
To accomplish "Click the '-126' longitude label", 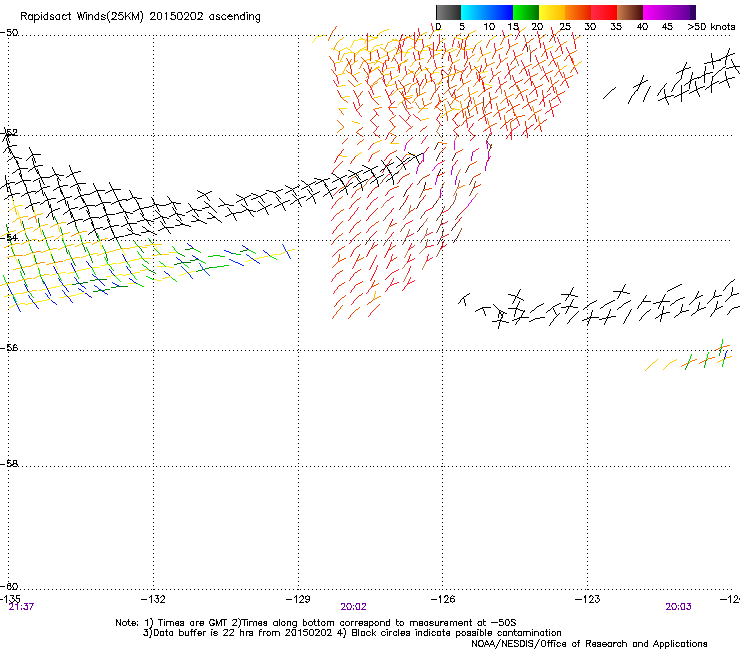I will click(443, 599).
